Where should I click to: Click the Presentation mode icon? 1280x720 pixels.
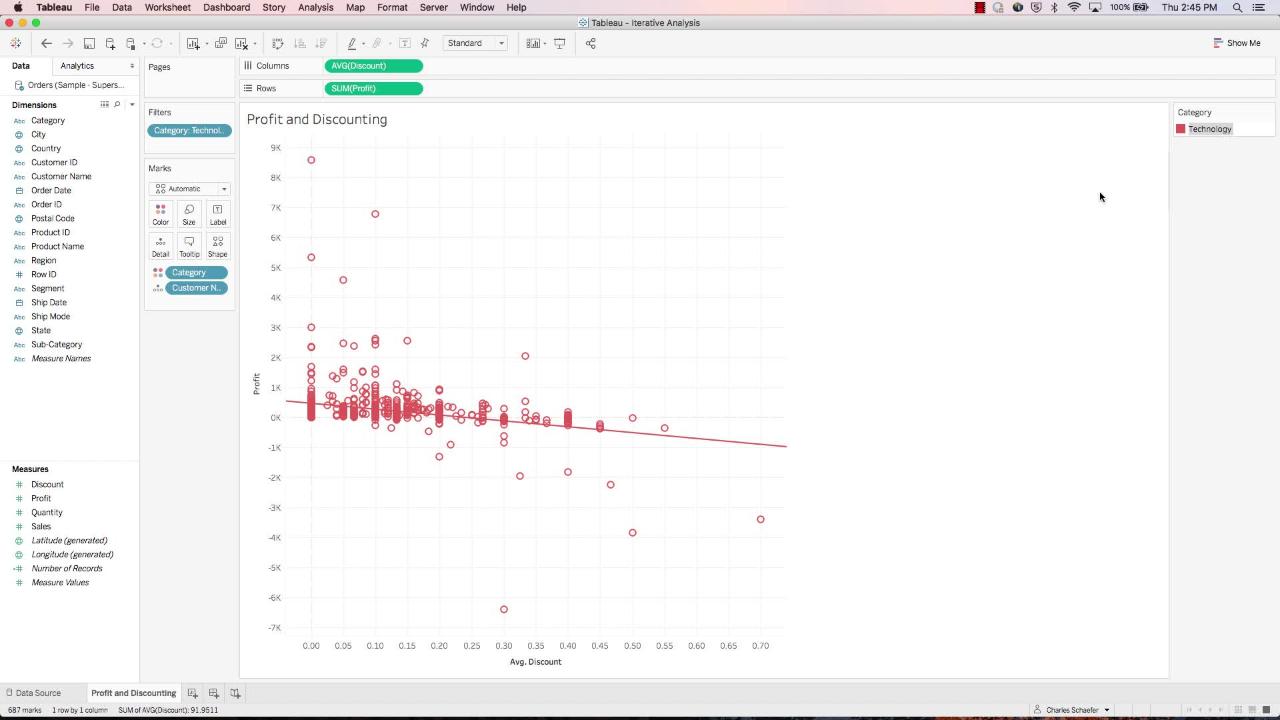(560, 43)
